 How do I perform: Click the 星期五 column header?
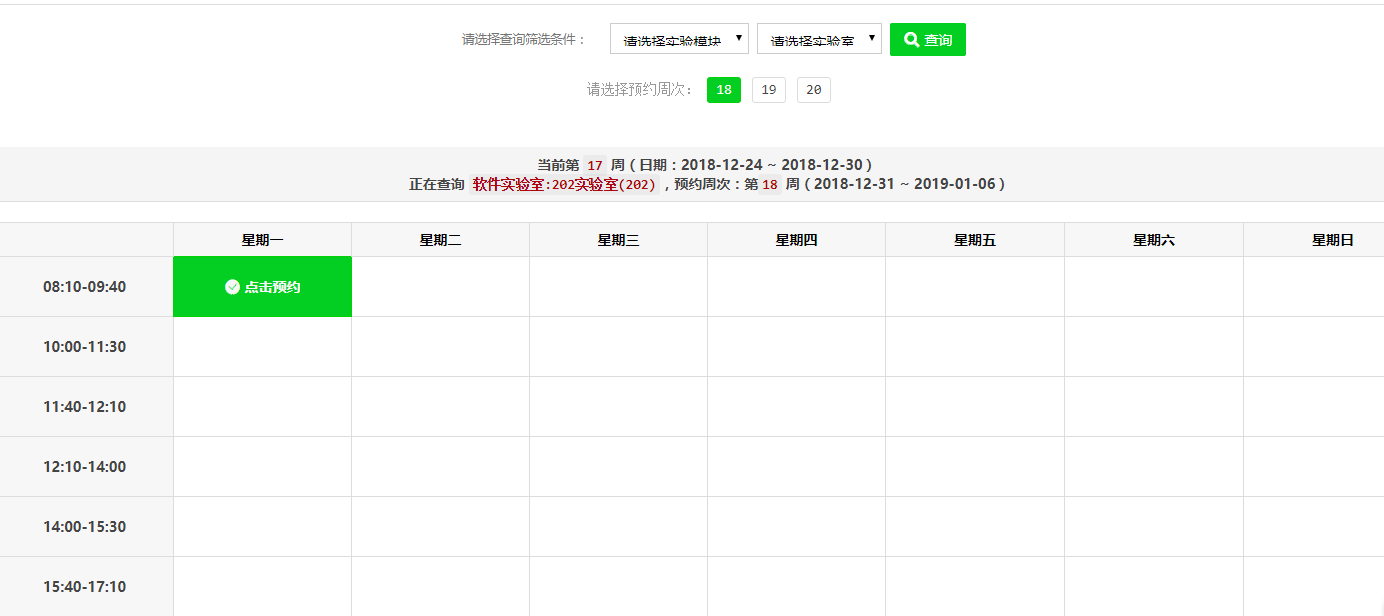(x=974, y=240)
